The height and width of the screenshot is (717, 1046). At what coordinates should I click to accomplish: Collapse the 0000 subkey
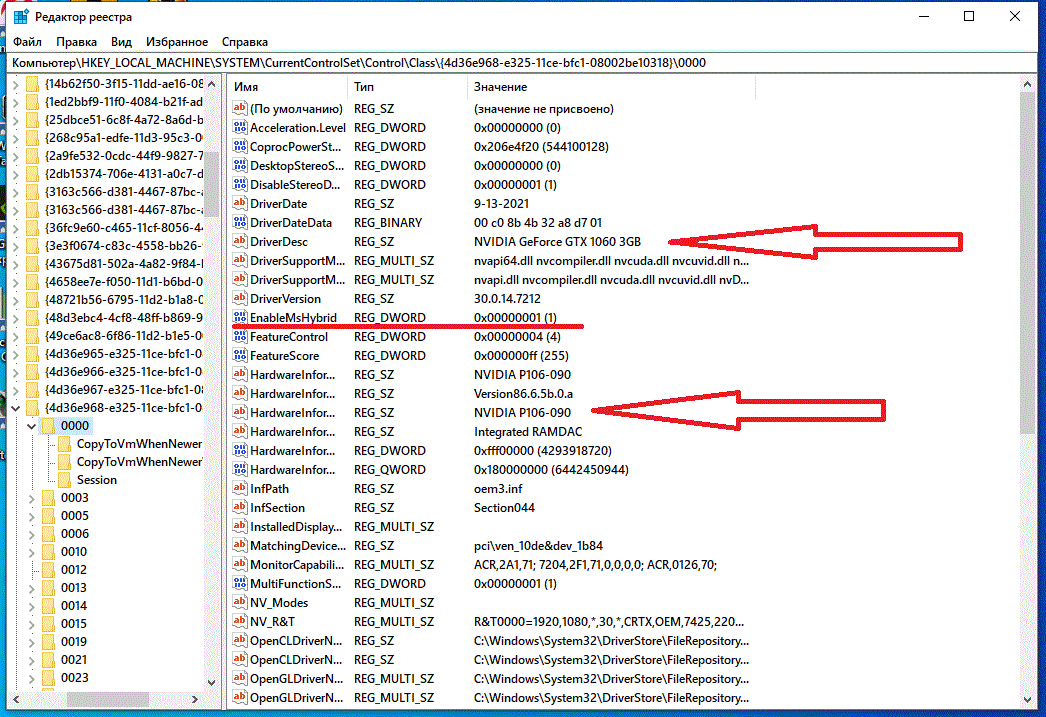31,426
